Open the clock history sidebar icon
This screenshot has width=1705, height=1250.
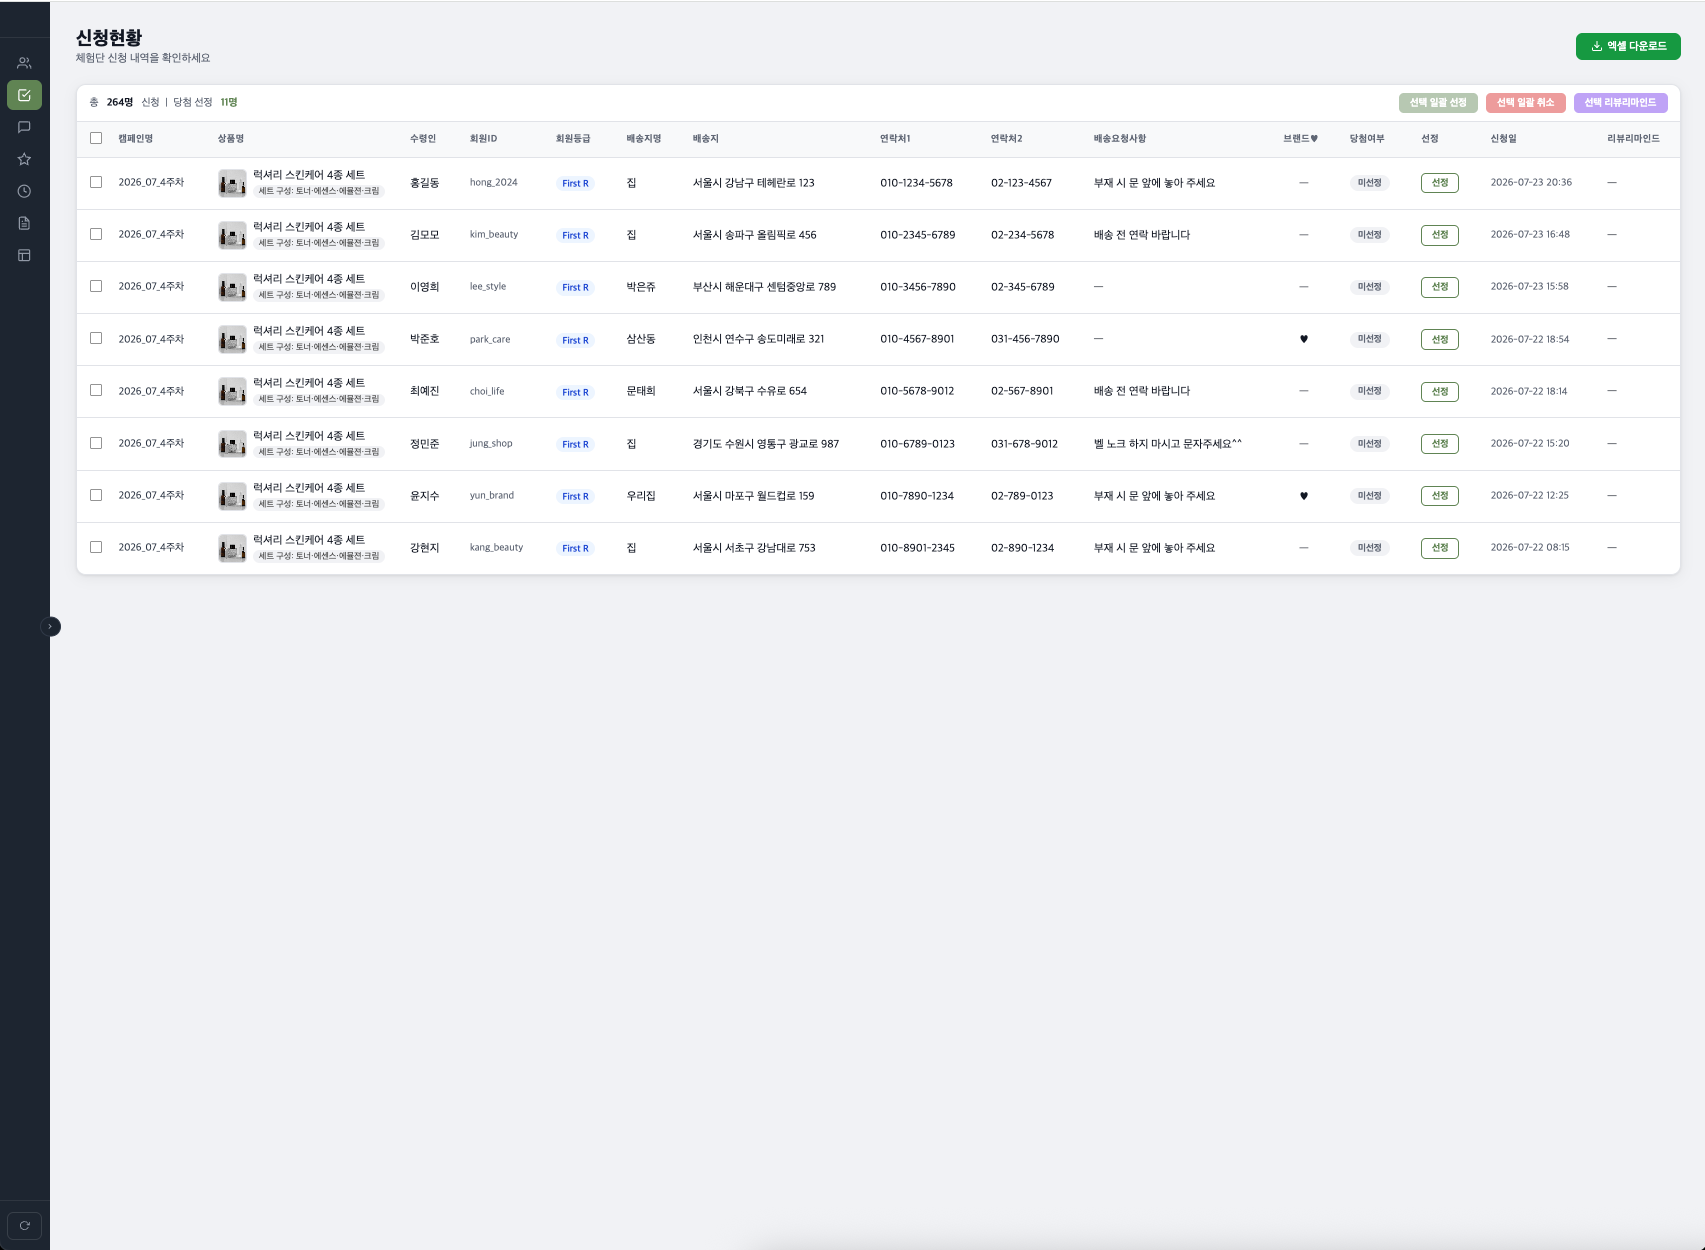24,191
